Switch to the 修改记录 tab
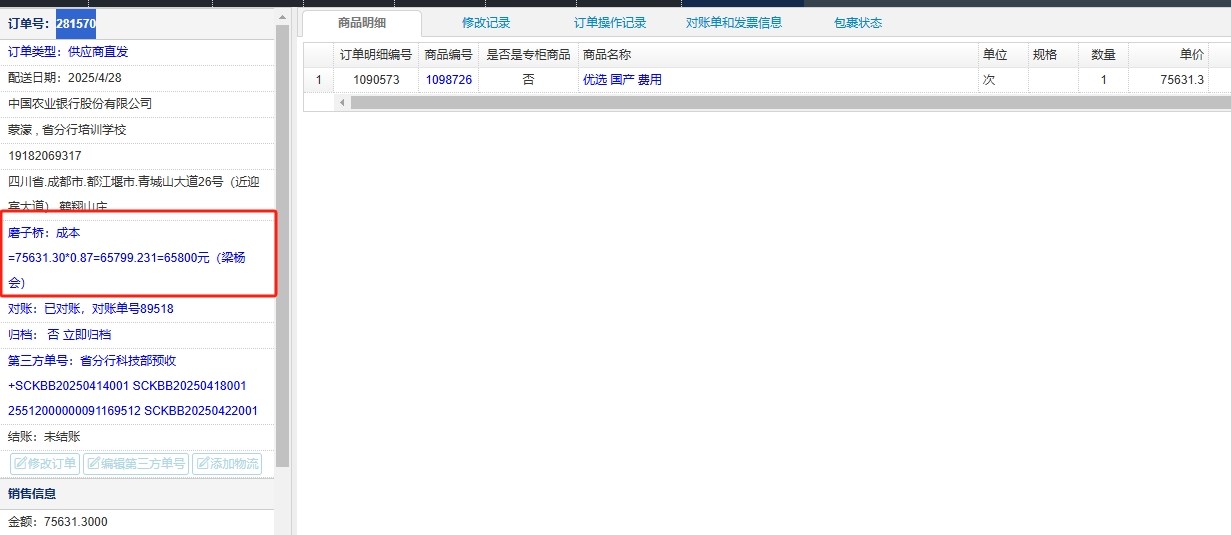The image size is (1231, 535). click(x=486, y=22)
